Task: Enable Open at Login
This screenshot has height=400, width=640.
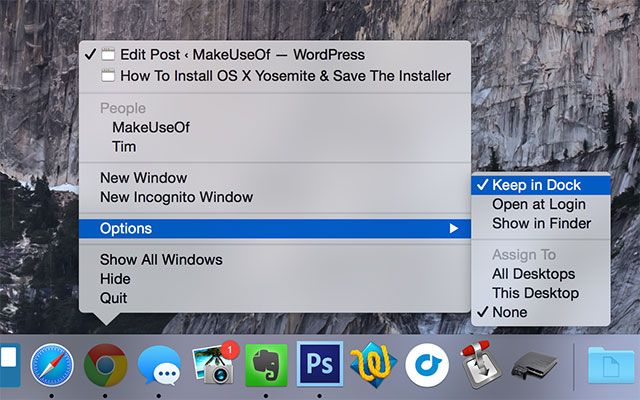Action: tap(538, 204)
